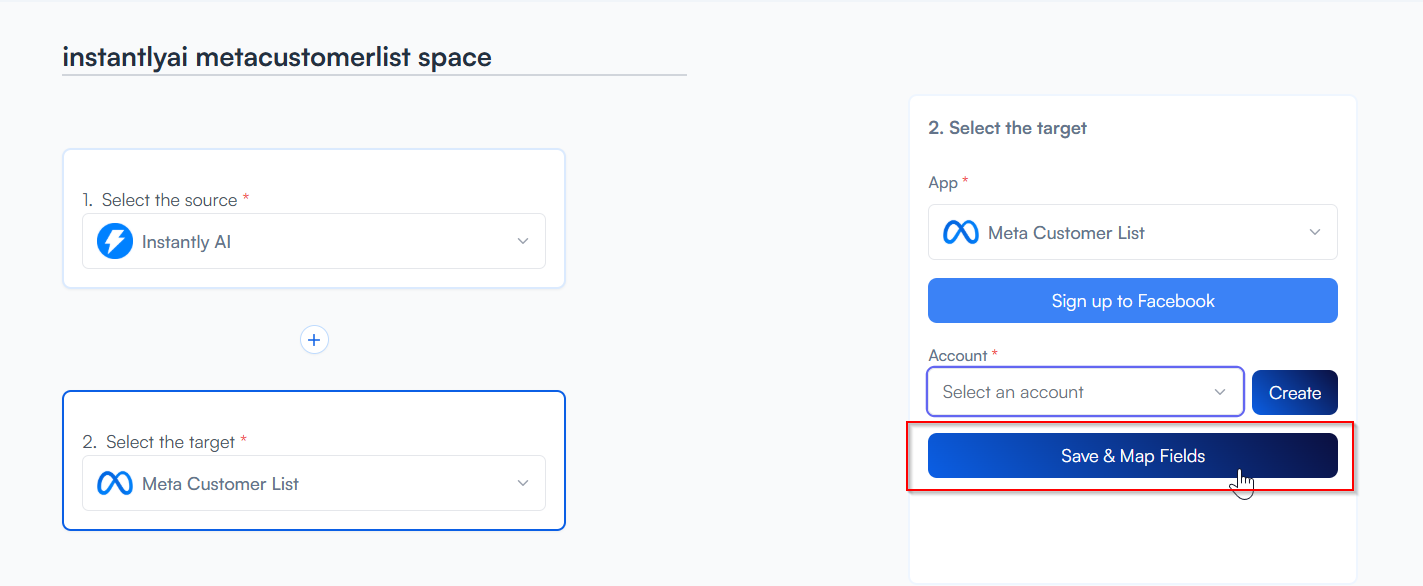Click the Meta logo in the left target card

pyautogui.click(x=115, y=484)
